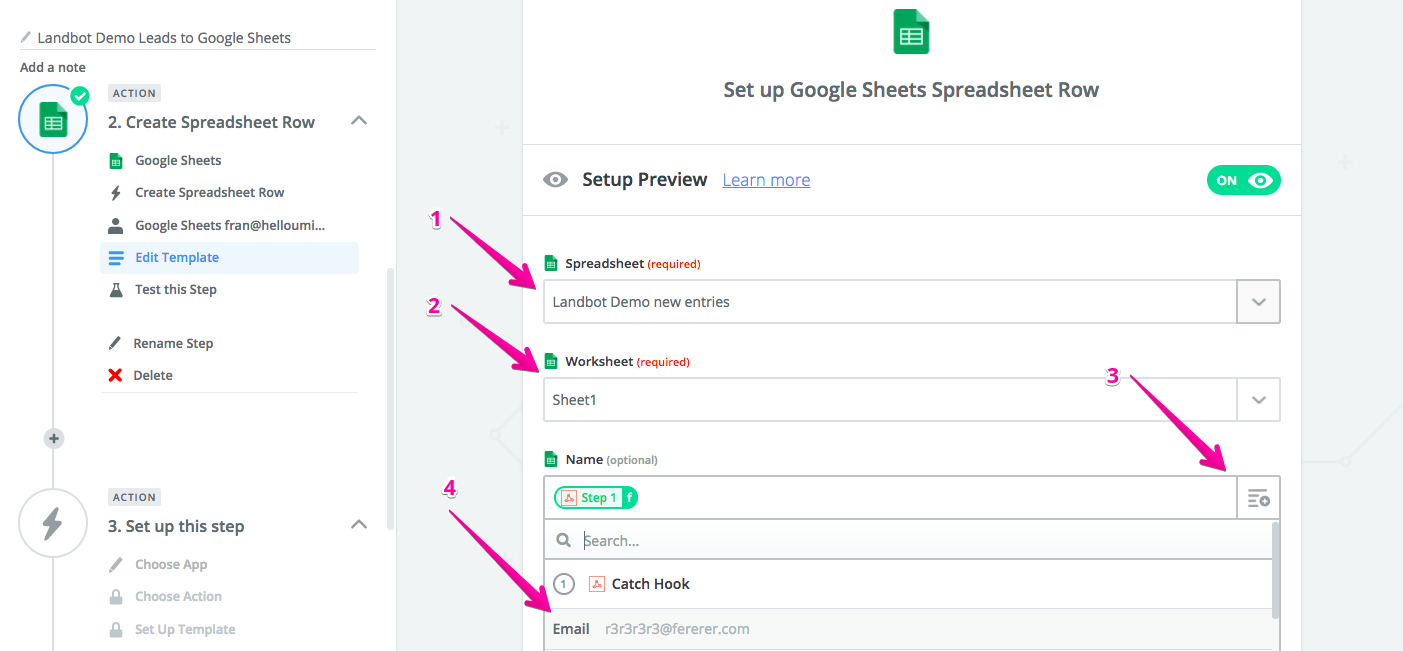Click the plus button between steps
The image size is (1403, 651).
point(54,438)
